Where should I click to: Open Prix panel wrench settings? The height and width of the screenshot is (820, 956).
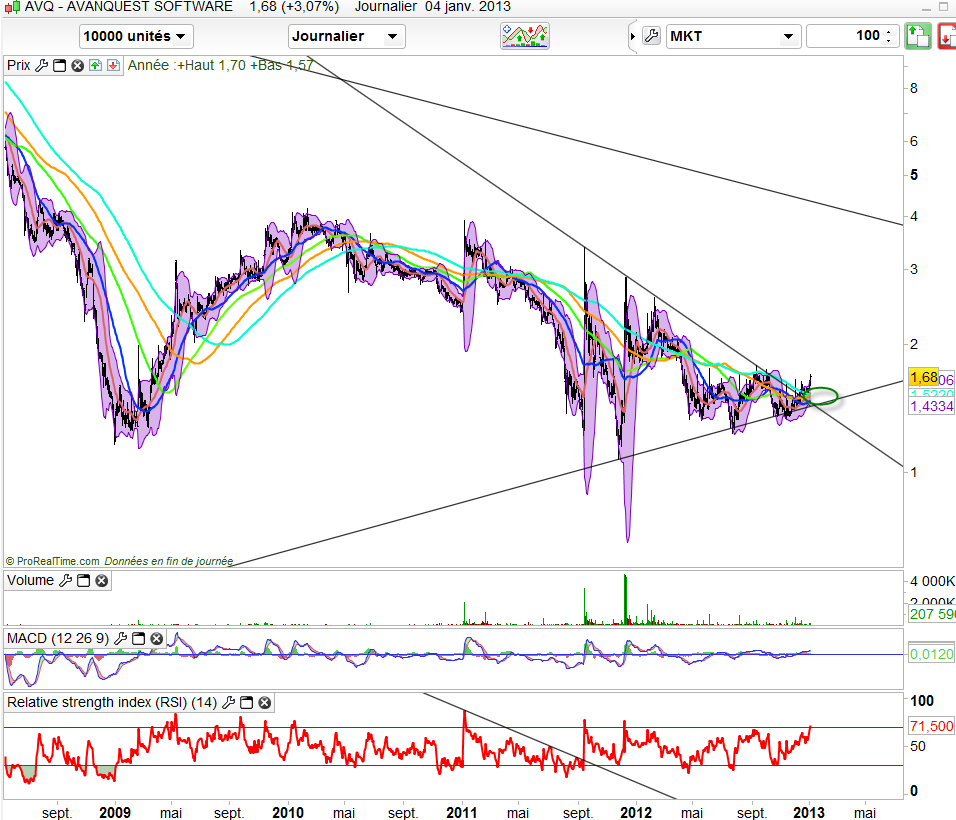tap(41, 65)
